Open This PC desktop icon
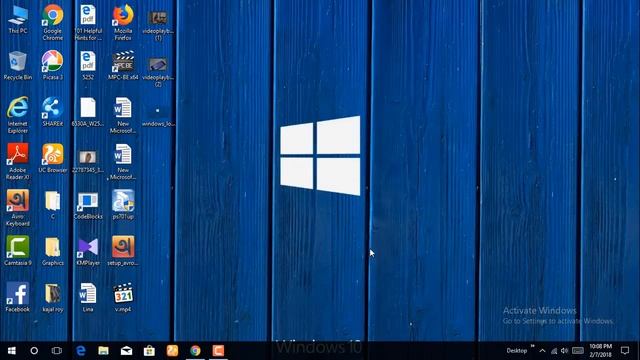 pyautogui.click(x=18, y=19)
